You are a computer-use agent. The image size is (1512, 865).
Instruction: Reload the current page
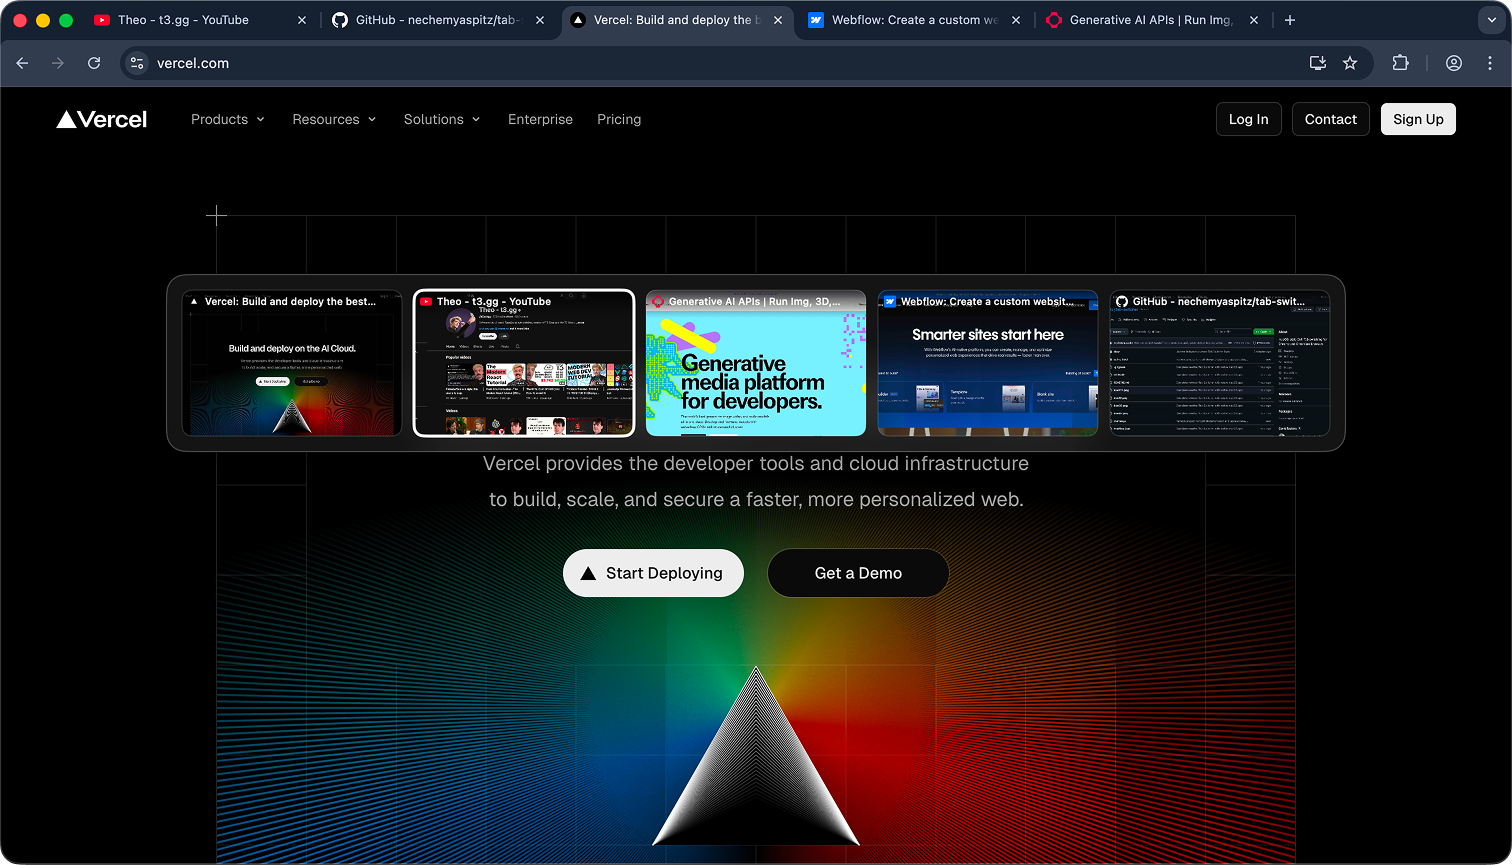point(93,62)
